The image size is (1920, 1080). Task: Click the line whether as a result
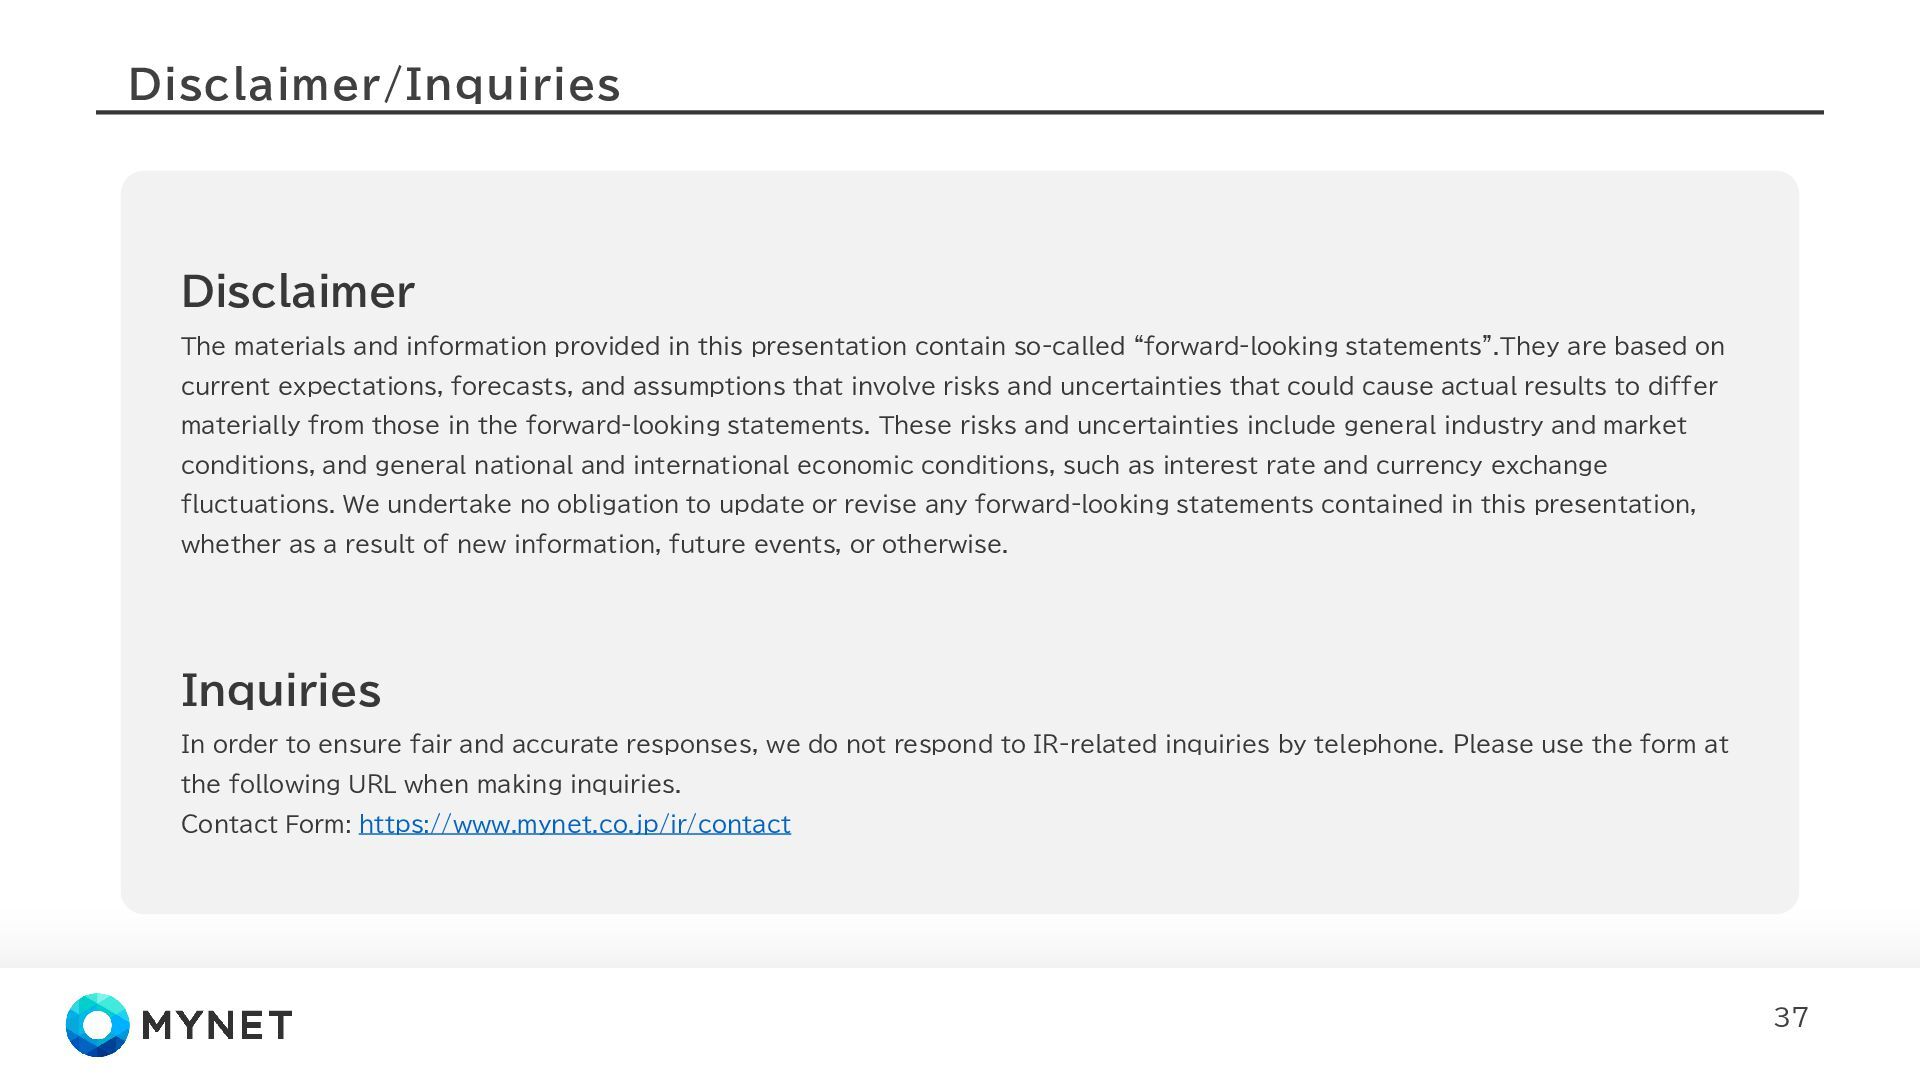coord(594,544)
